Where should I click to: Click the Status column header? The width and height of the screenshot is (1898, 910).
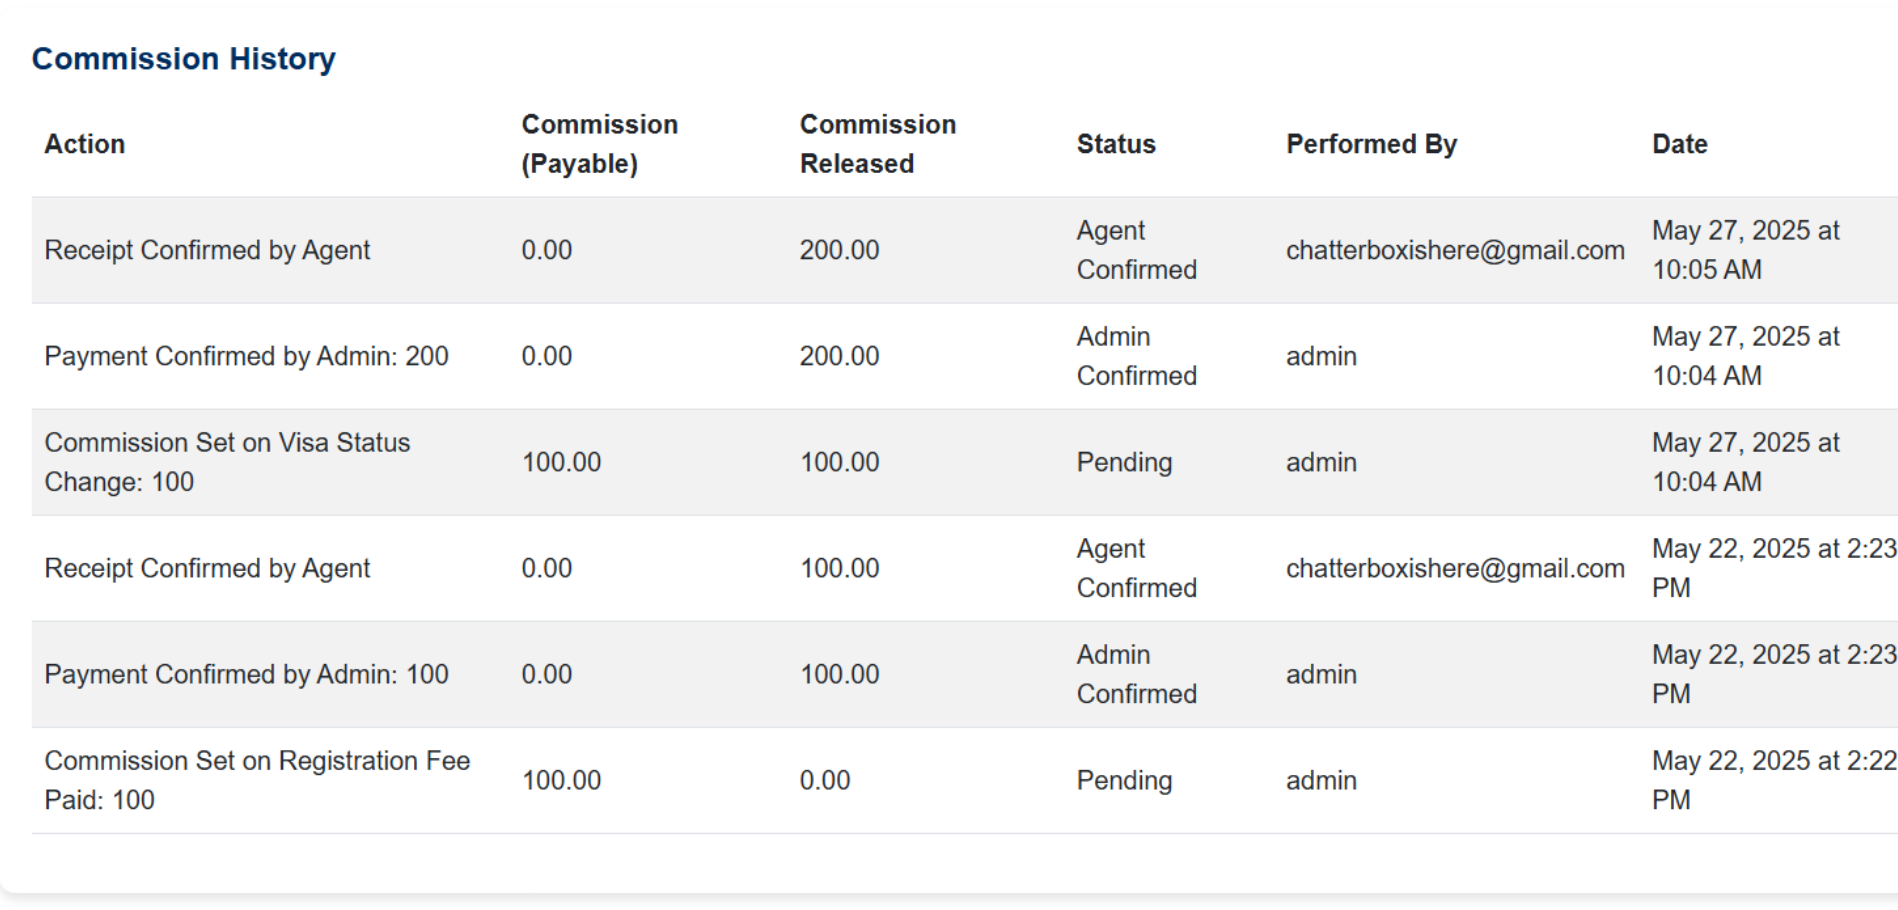click(1115, 144)
